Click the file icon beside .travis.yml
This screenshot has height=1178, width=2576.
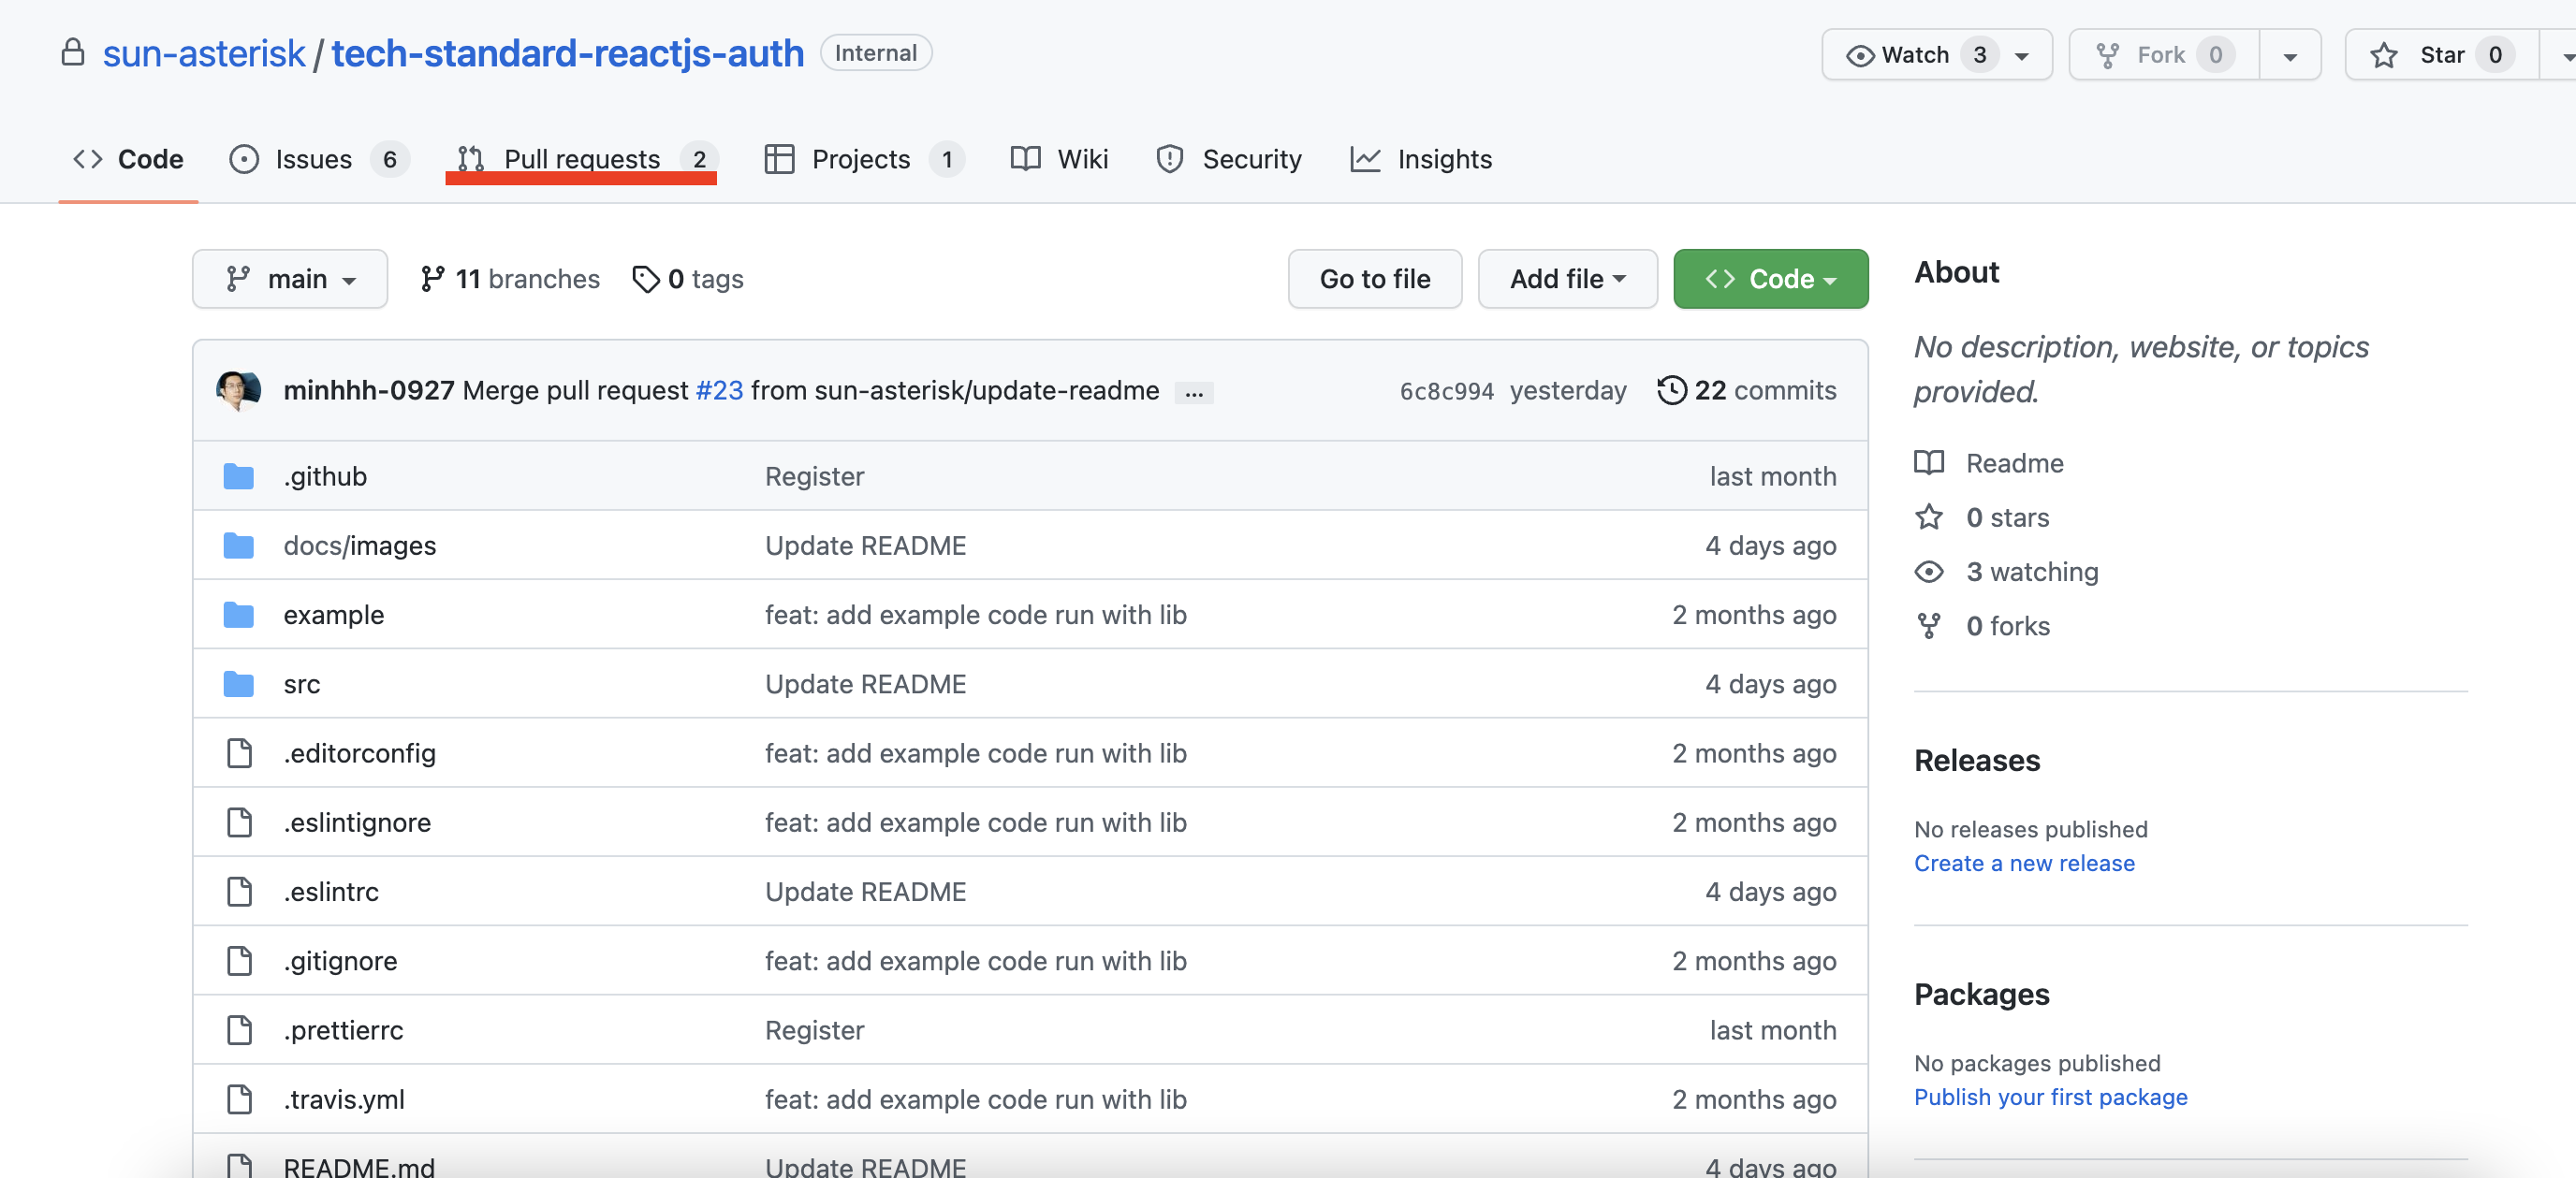pyautogui.click(x=239, y=1099)
